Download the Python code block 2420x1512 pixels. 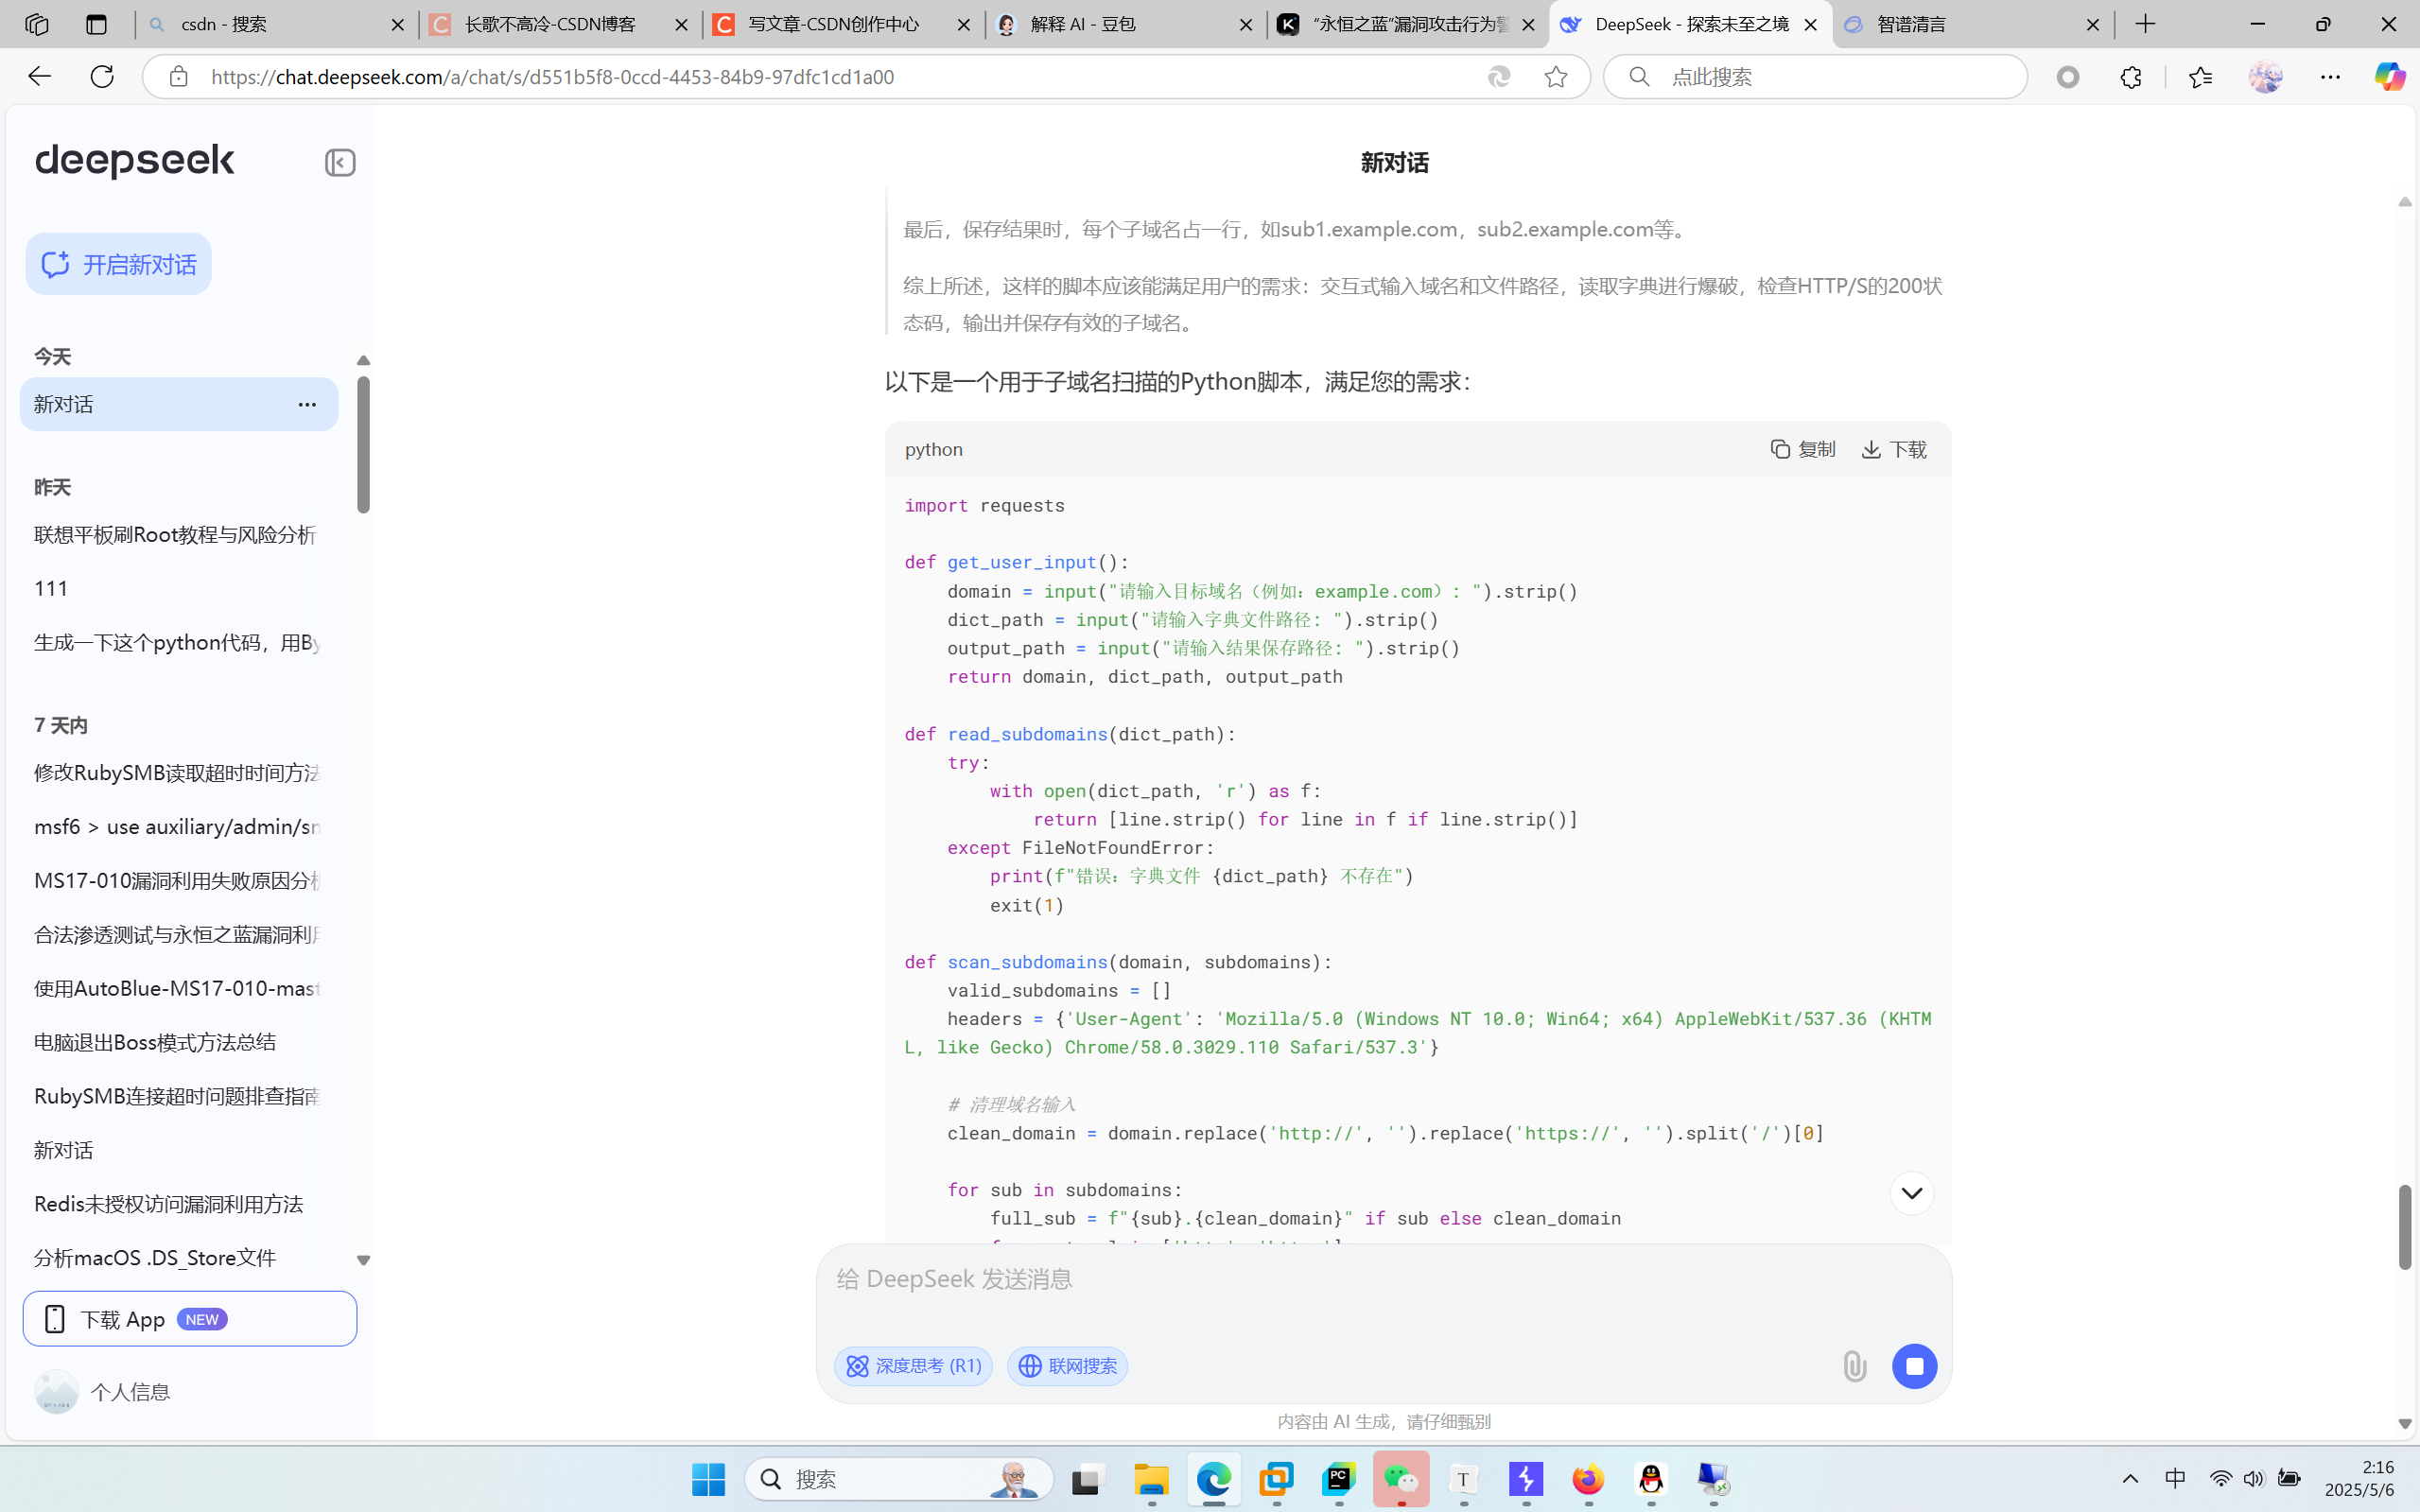coord(1894,449)
